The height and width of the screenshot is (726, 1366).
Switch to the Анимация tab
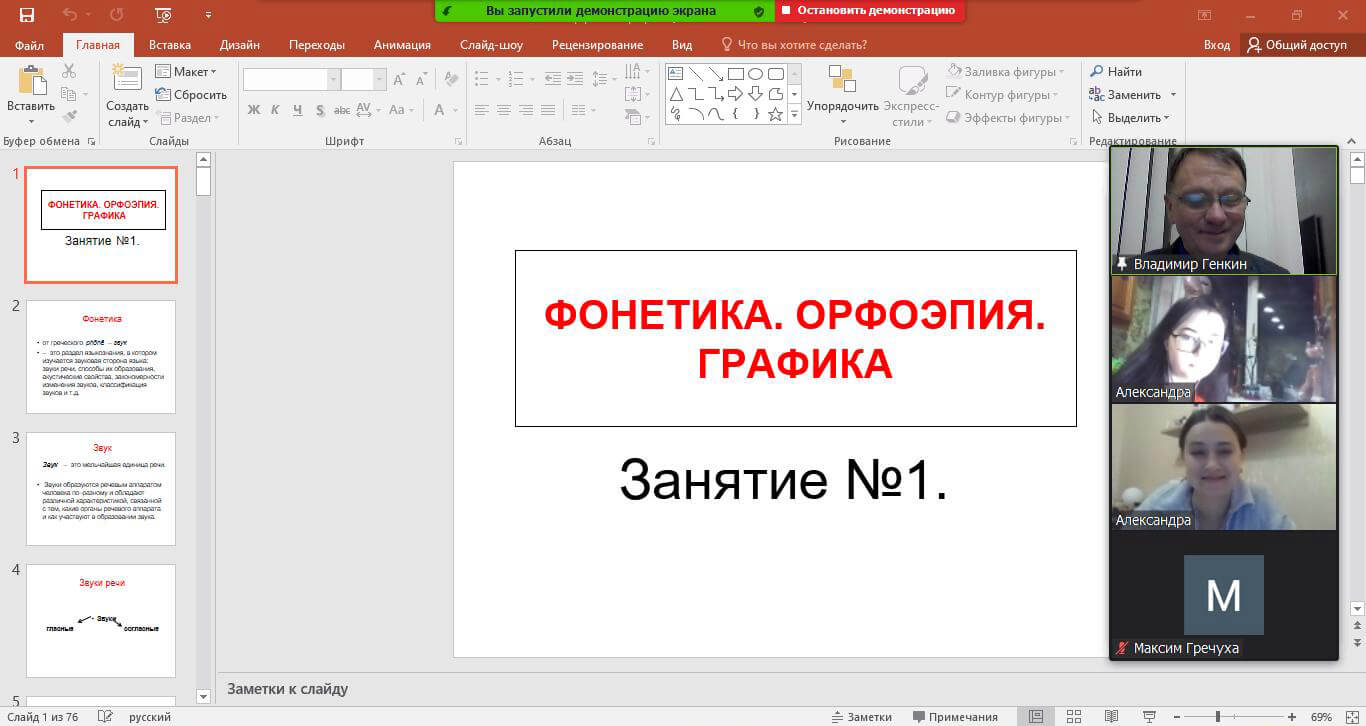[402, 45]
